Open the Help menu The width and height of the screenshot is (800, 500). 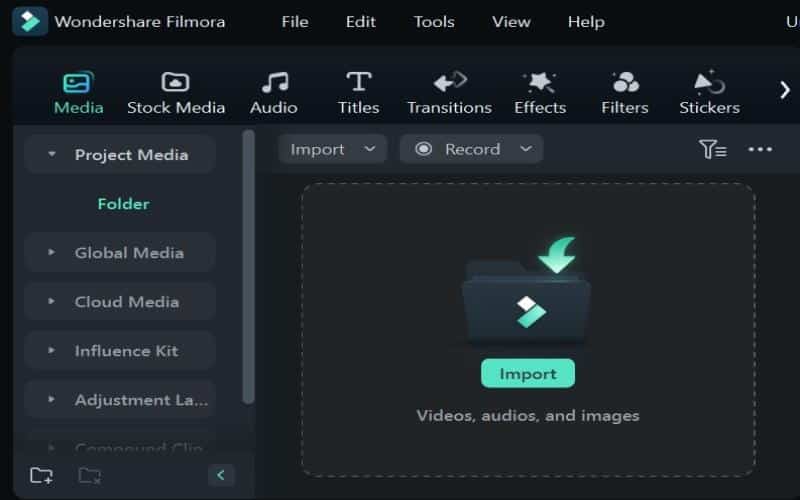[x=586, y=22]
